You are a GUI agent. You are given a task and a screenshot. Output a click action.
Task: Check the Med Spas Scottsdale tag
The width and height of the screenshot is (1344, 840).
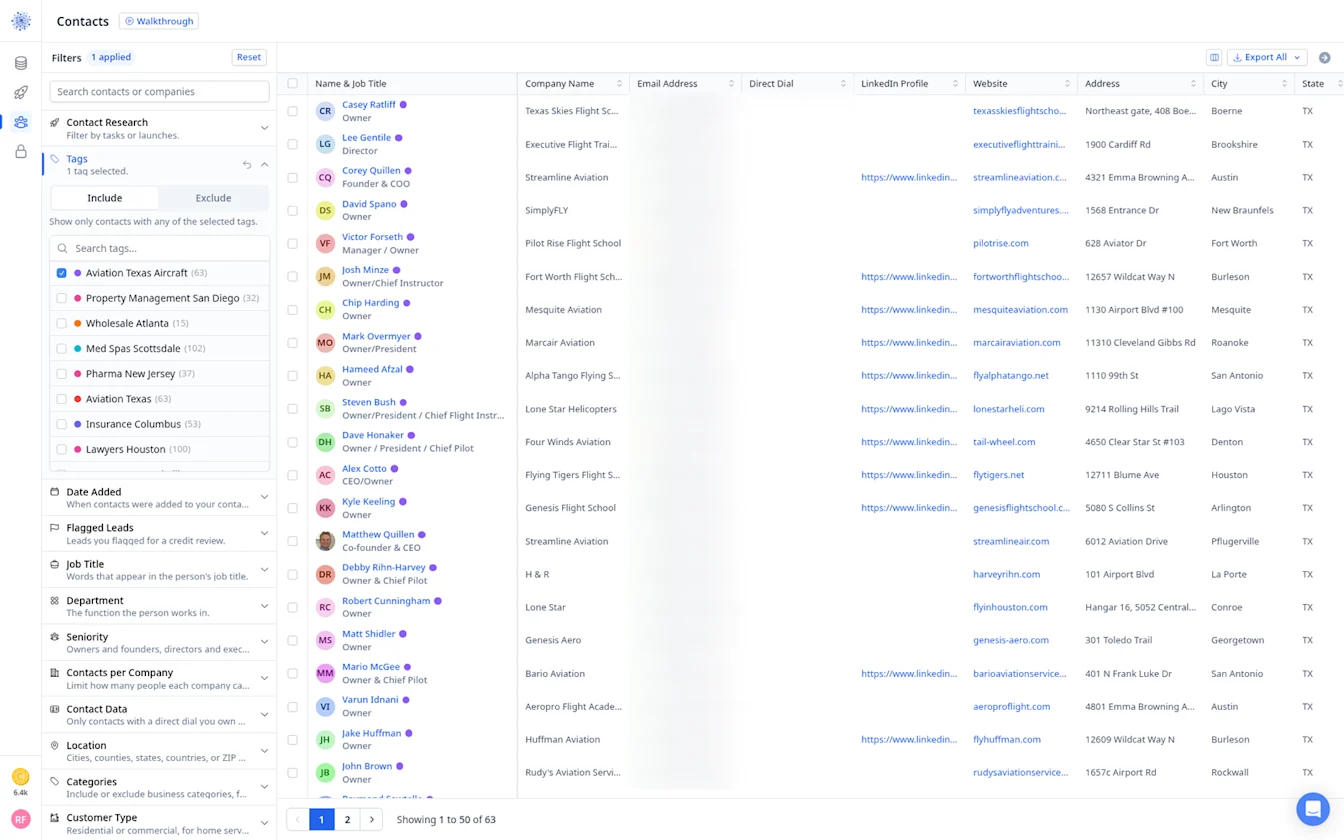[x=62, y=348]
